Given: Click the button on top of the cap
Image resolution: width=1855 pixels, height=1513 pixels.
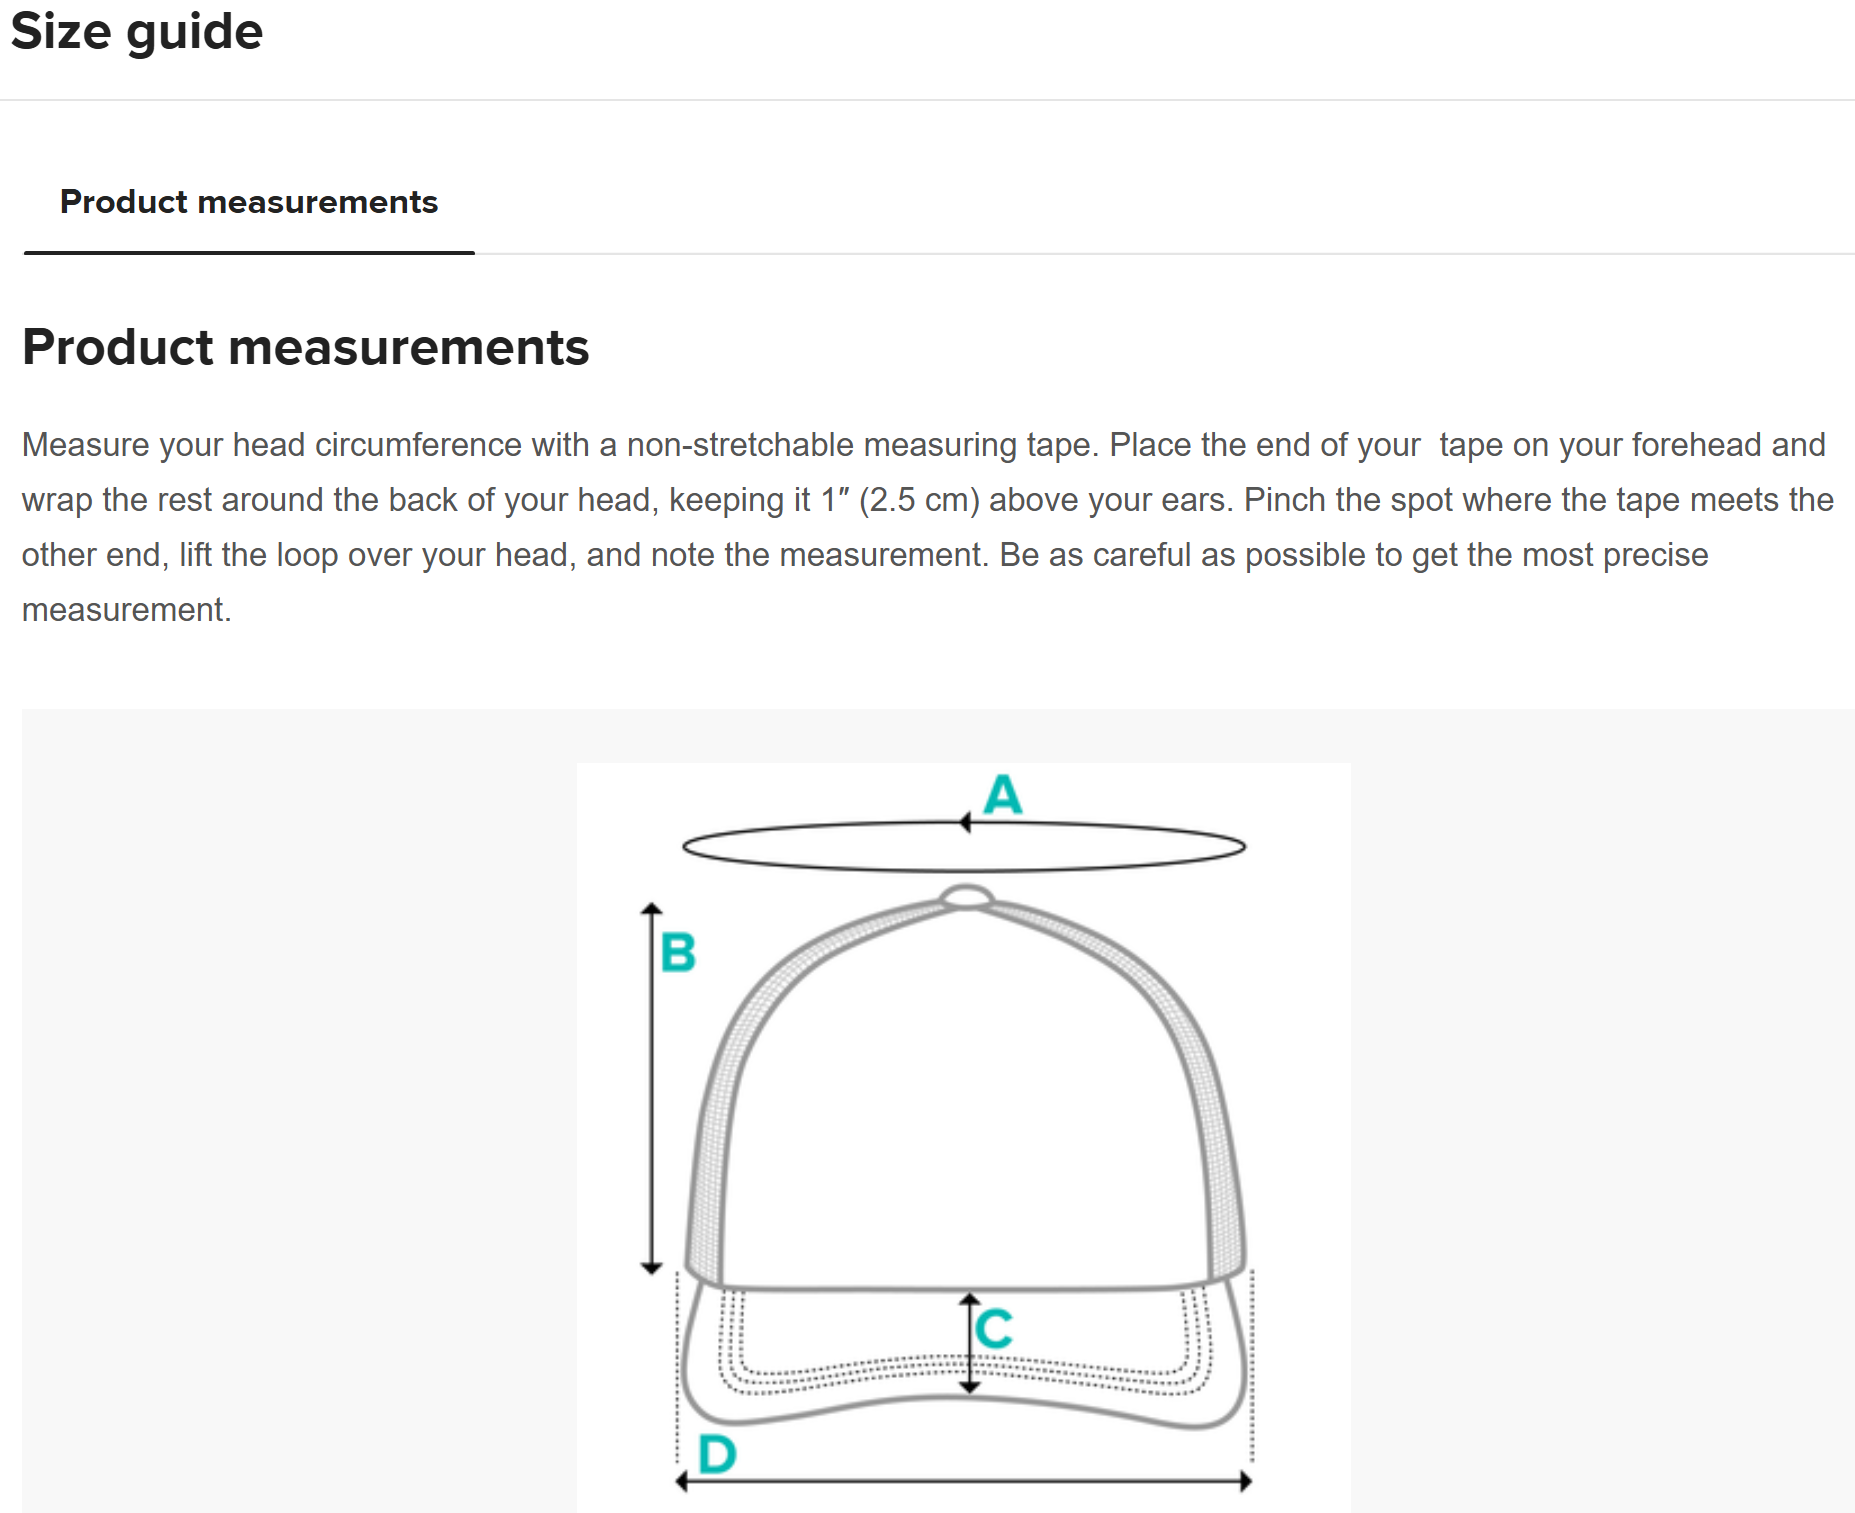Looking at the screenshot, I should pos(966,897).
